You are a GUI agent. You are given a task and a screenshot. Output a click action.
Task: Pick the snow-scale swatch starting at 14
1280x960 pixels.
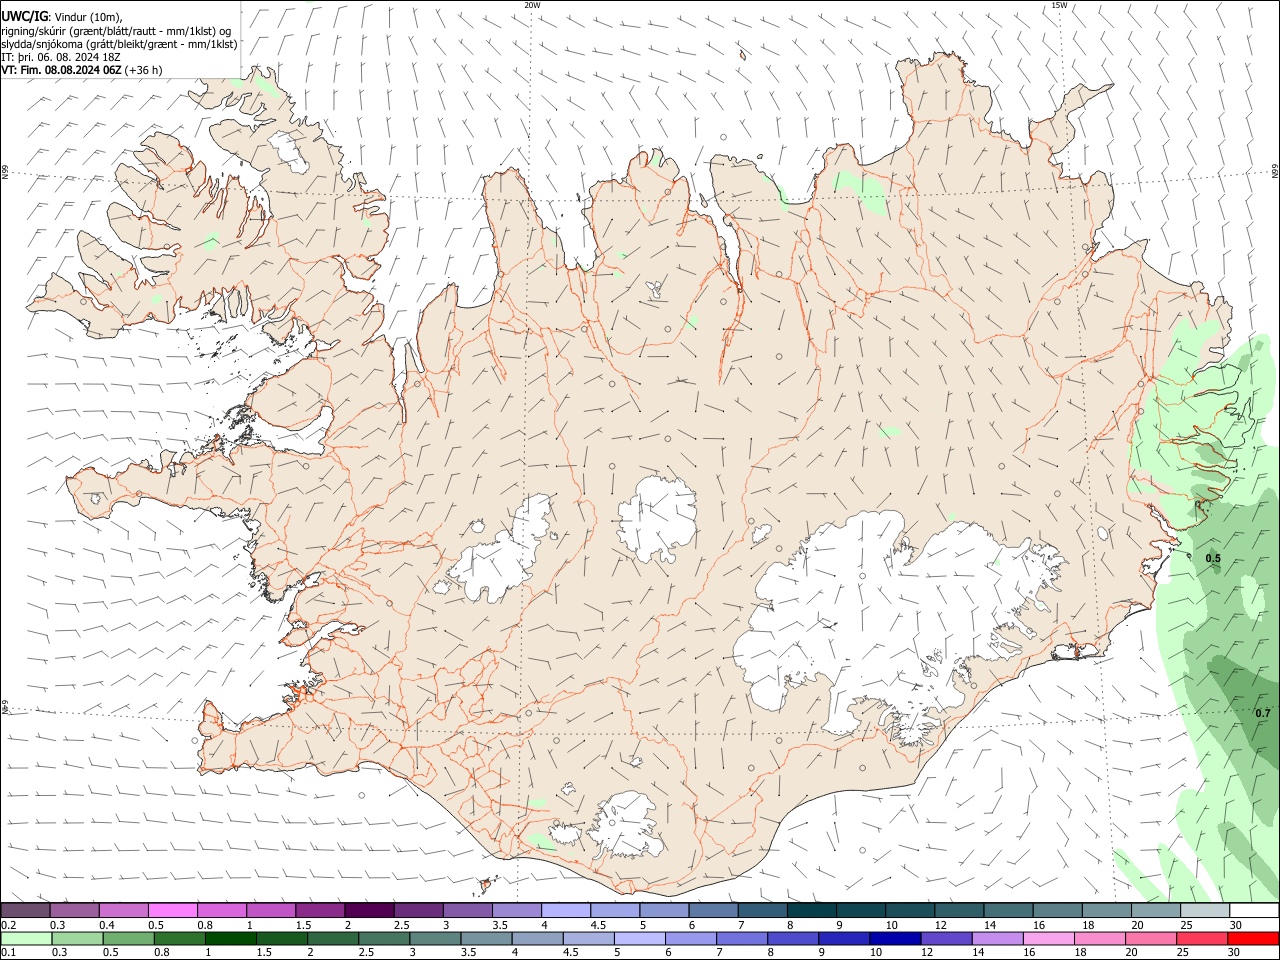[x=1007, y=910]
